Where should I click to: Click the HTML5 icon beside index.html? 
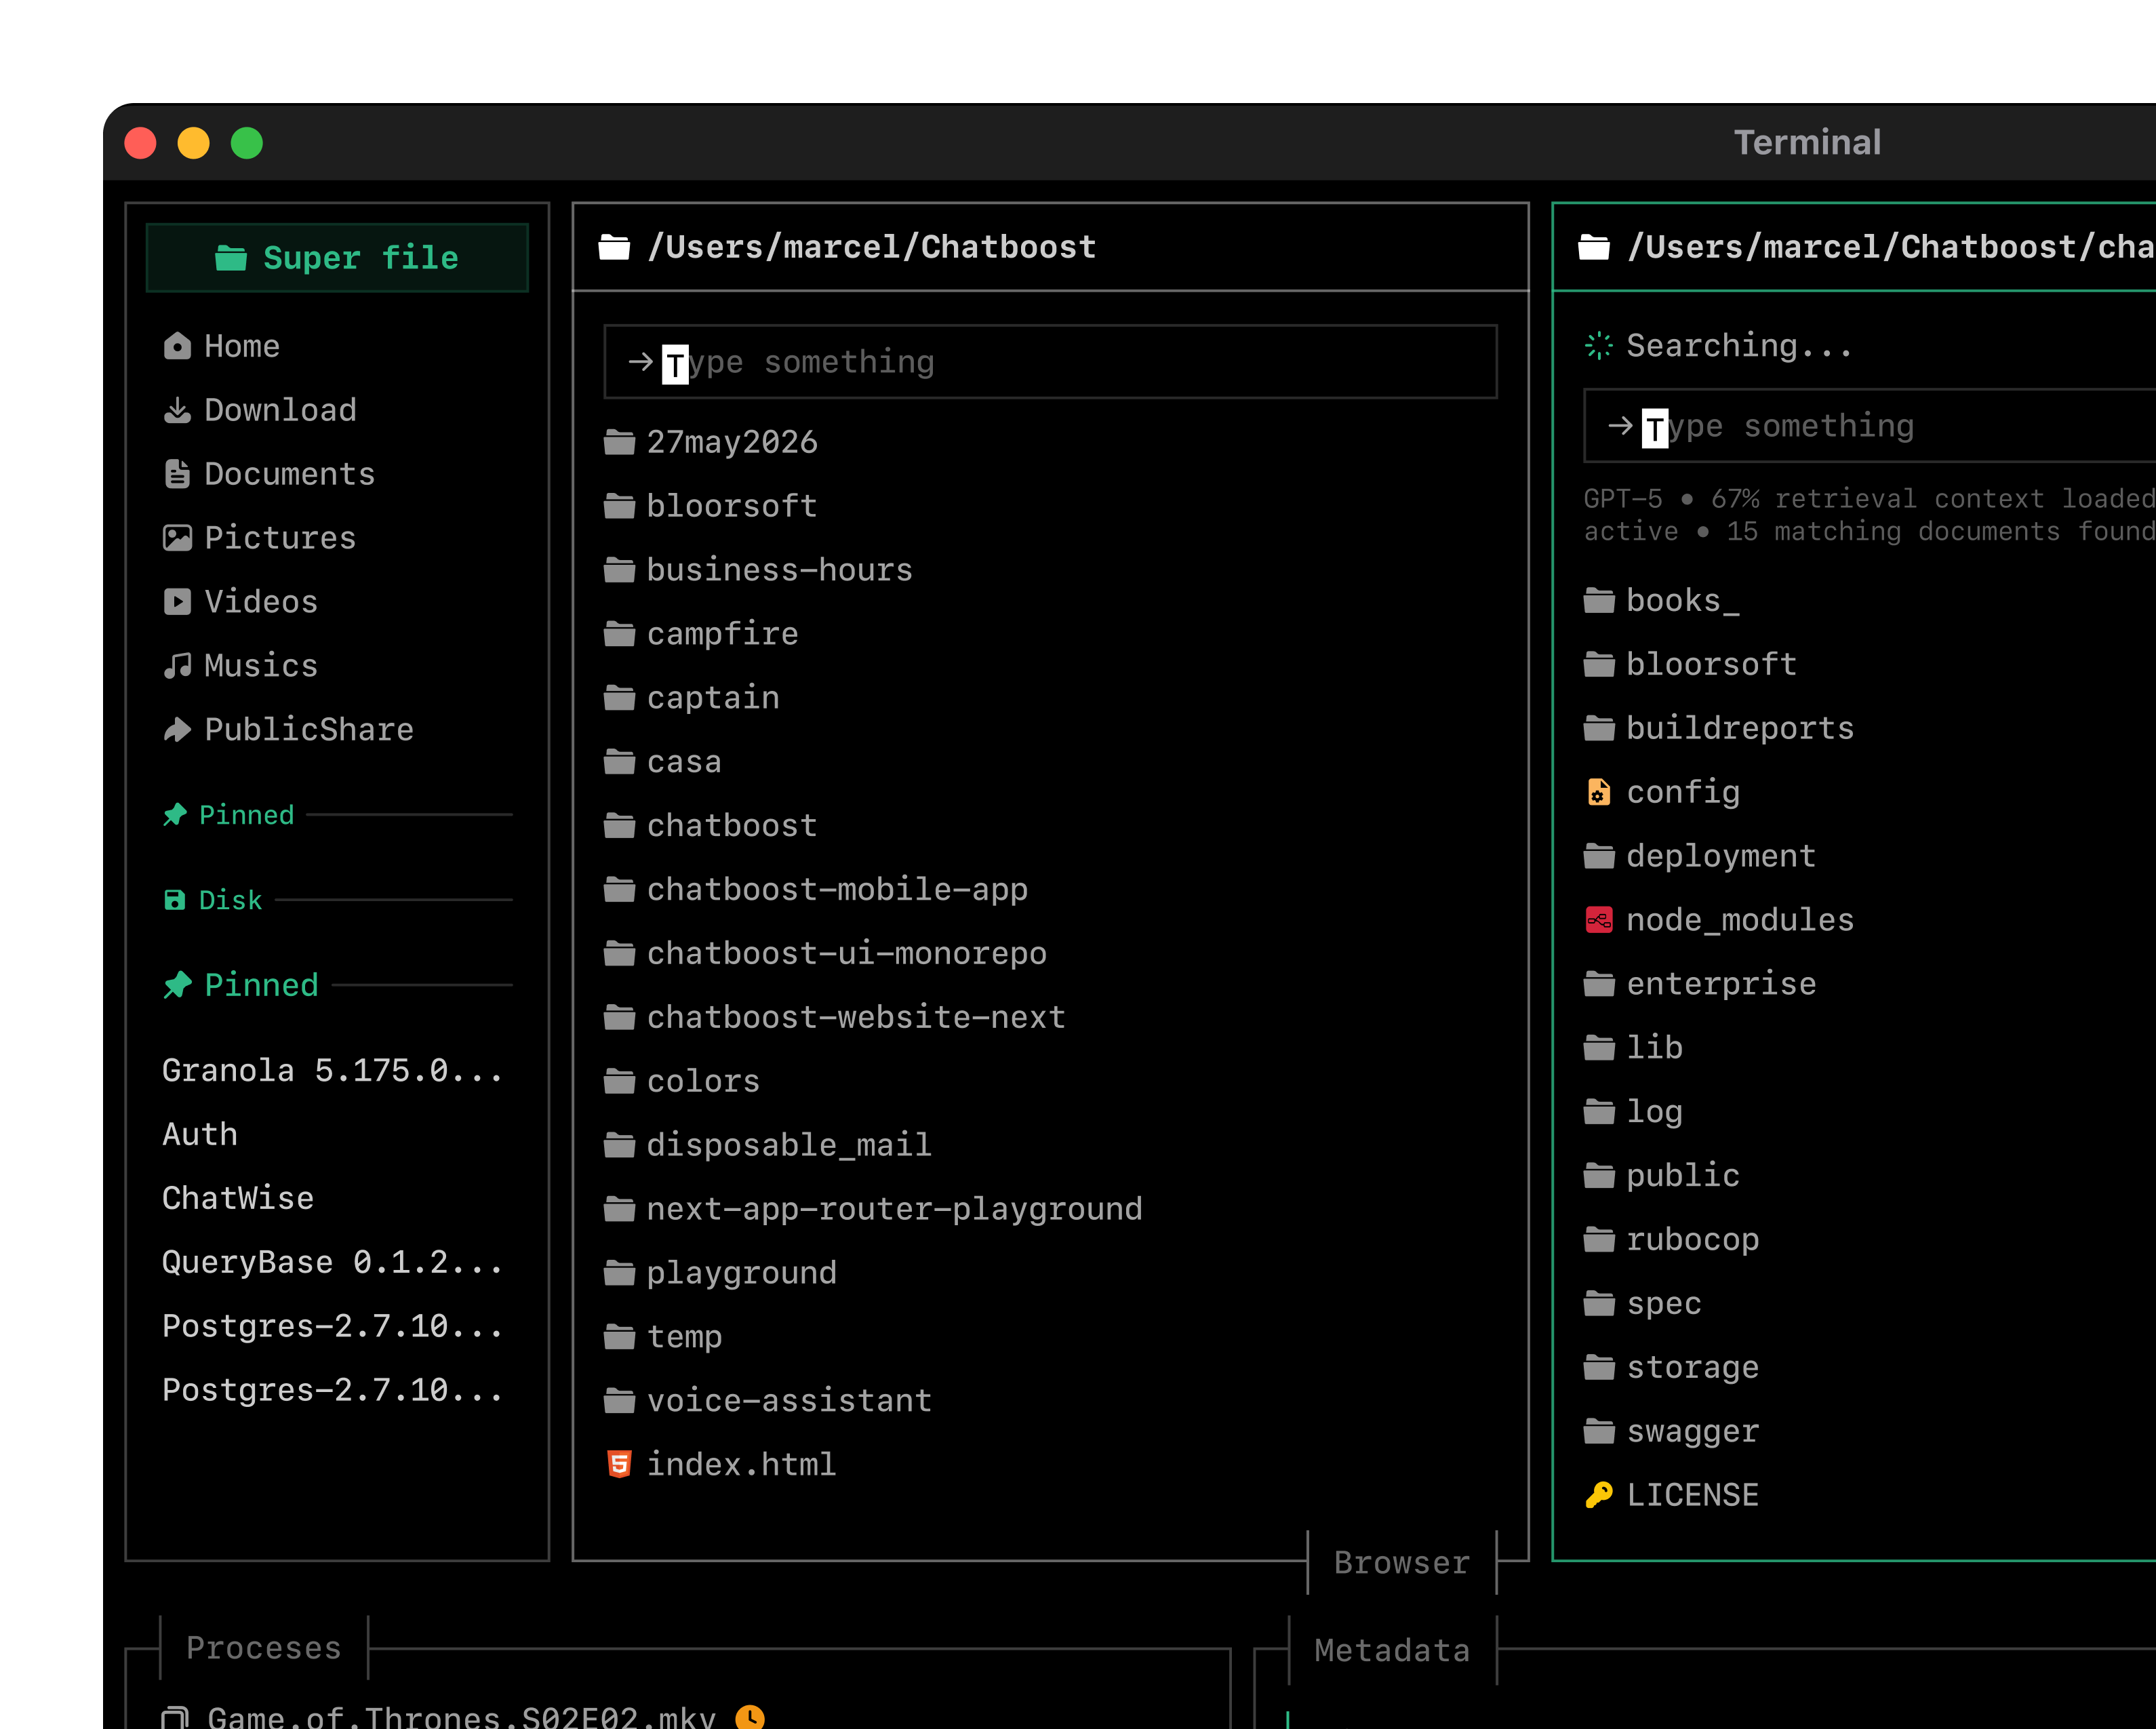pos(619,1464)
